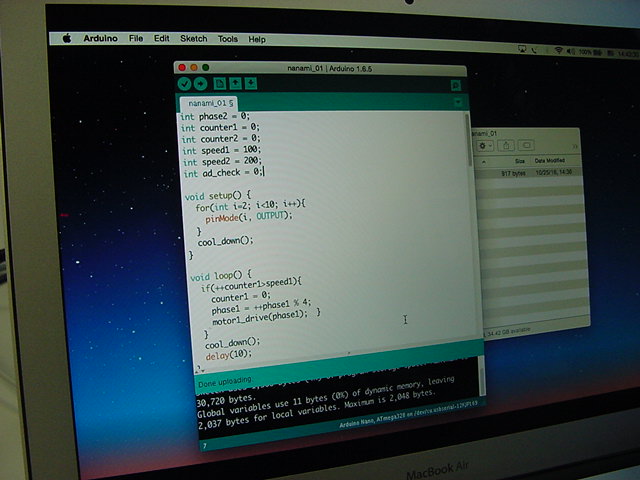
Task: Click the Finder window title nanami_01
Action: pyautogui.click(x=484, y=133)
